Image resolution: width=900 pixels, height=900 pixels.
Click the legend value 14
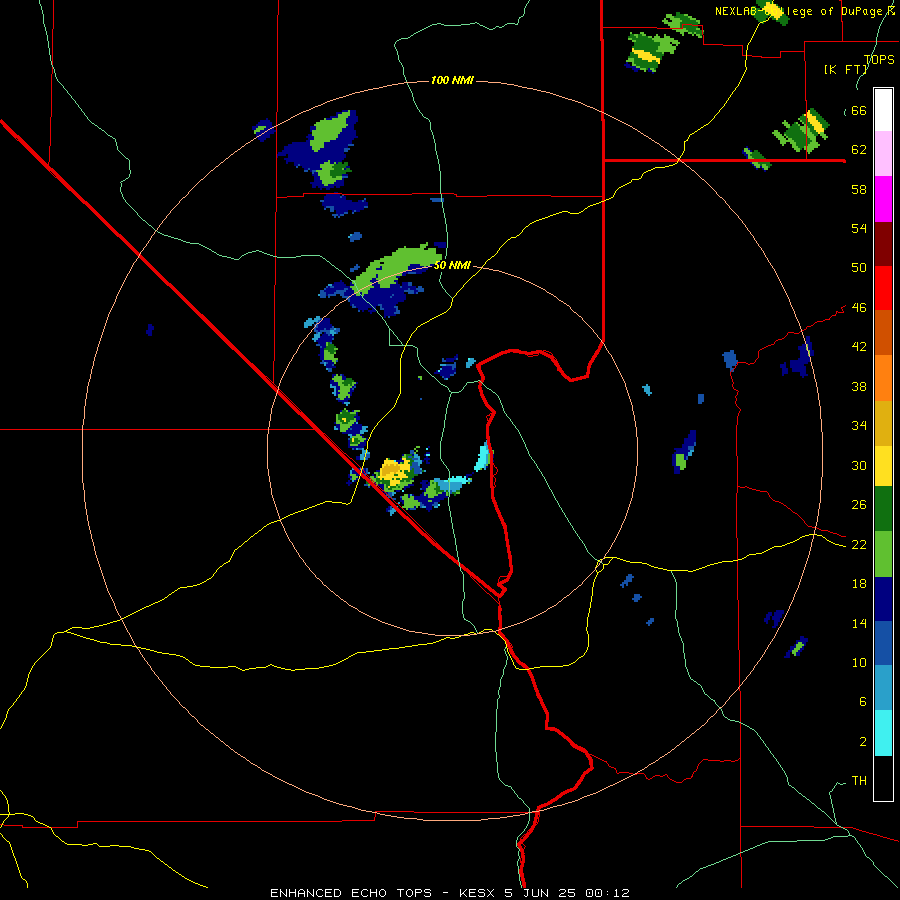tap(859, 623)
